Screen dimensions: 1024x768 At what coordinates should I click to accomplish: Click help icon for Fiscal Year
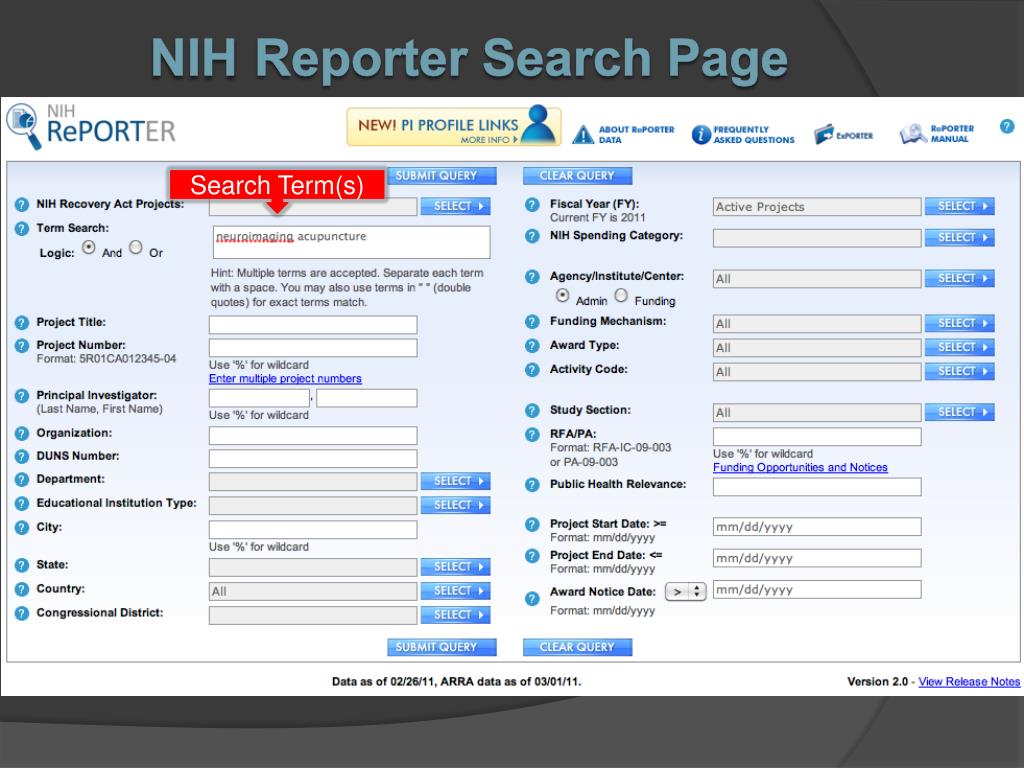point(532,204)
